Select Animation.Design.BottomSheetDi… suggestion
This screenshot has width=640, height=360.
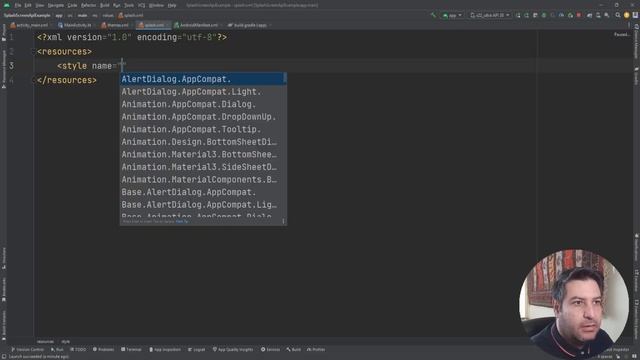203,142
